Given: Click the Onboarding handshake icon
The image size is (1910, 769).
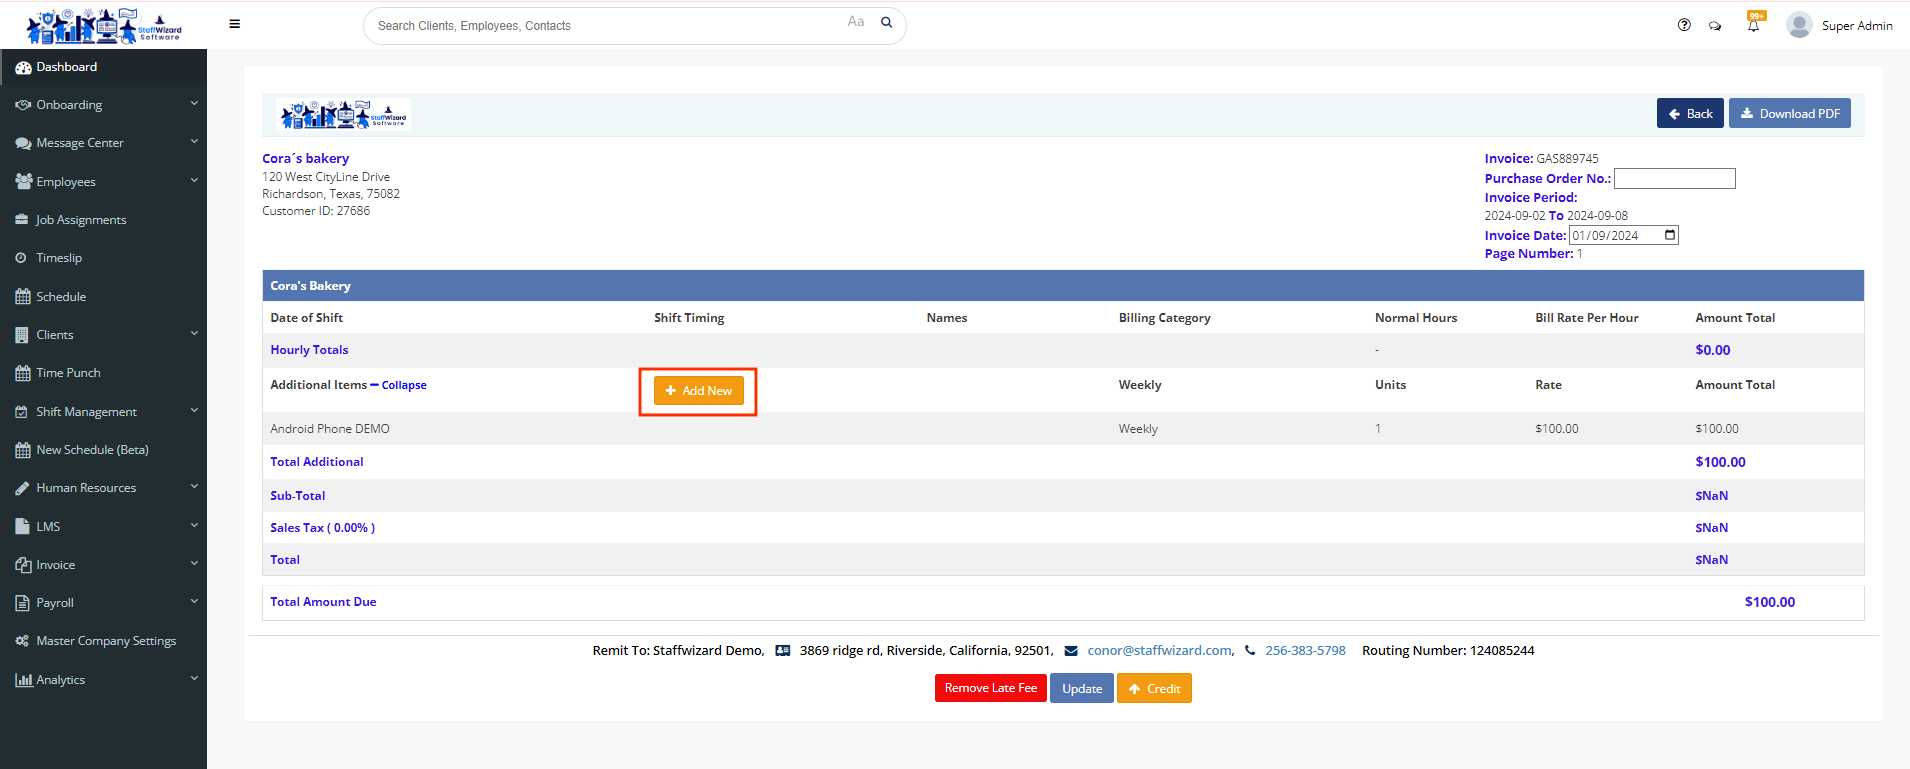Looking at the screenshot, I should [23, 105].
